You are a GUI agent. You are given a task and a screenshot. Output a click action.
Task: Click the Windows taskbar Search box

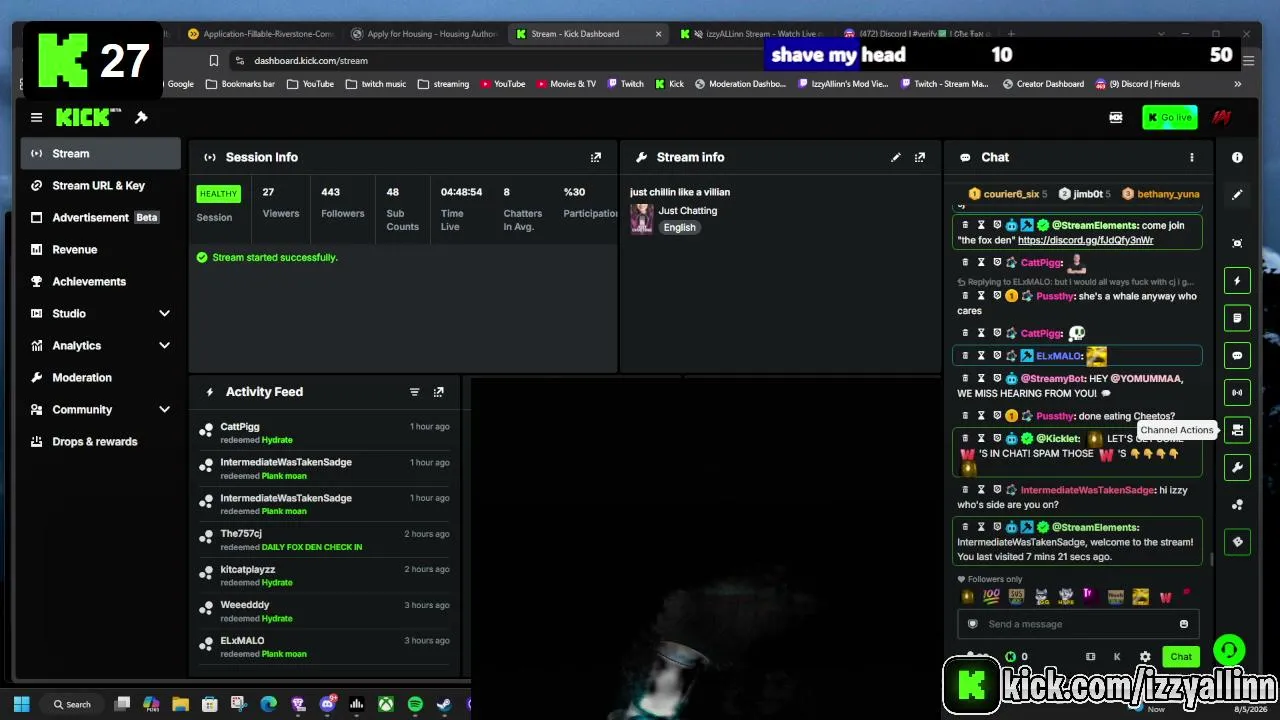click(x=73, y=704)
